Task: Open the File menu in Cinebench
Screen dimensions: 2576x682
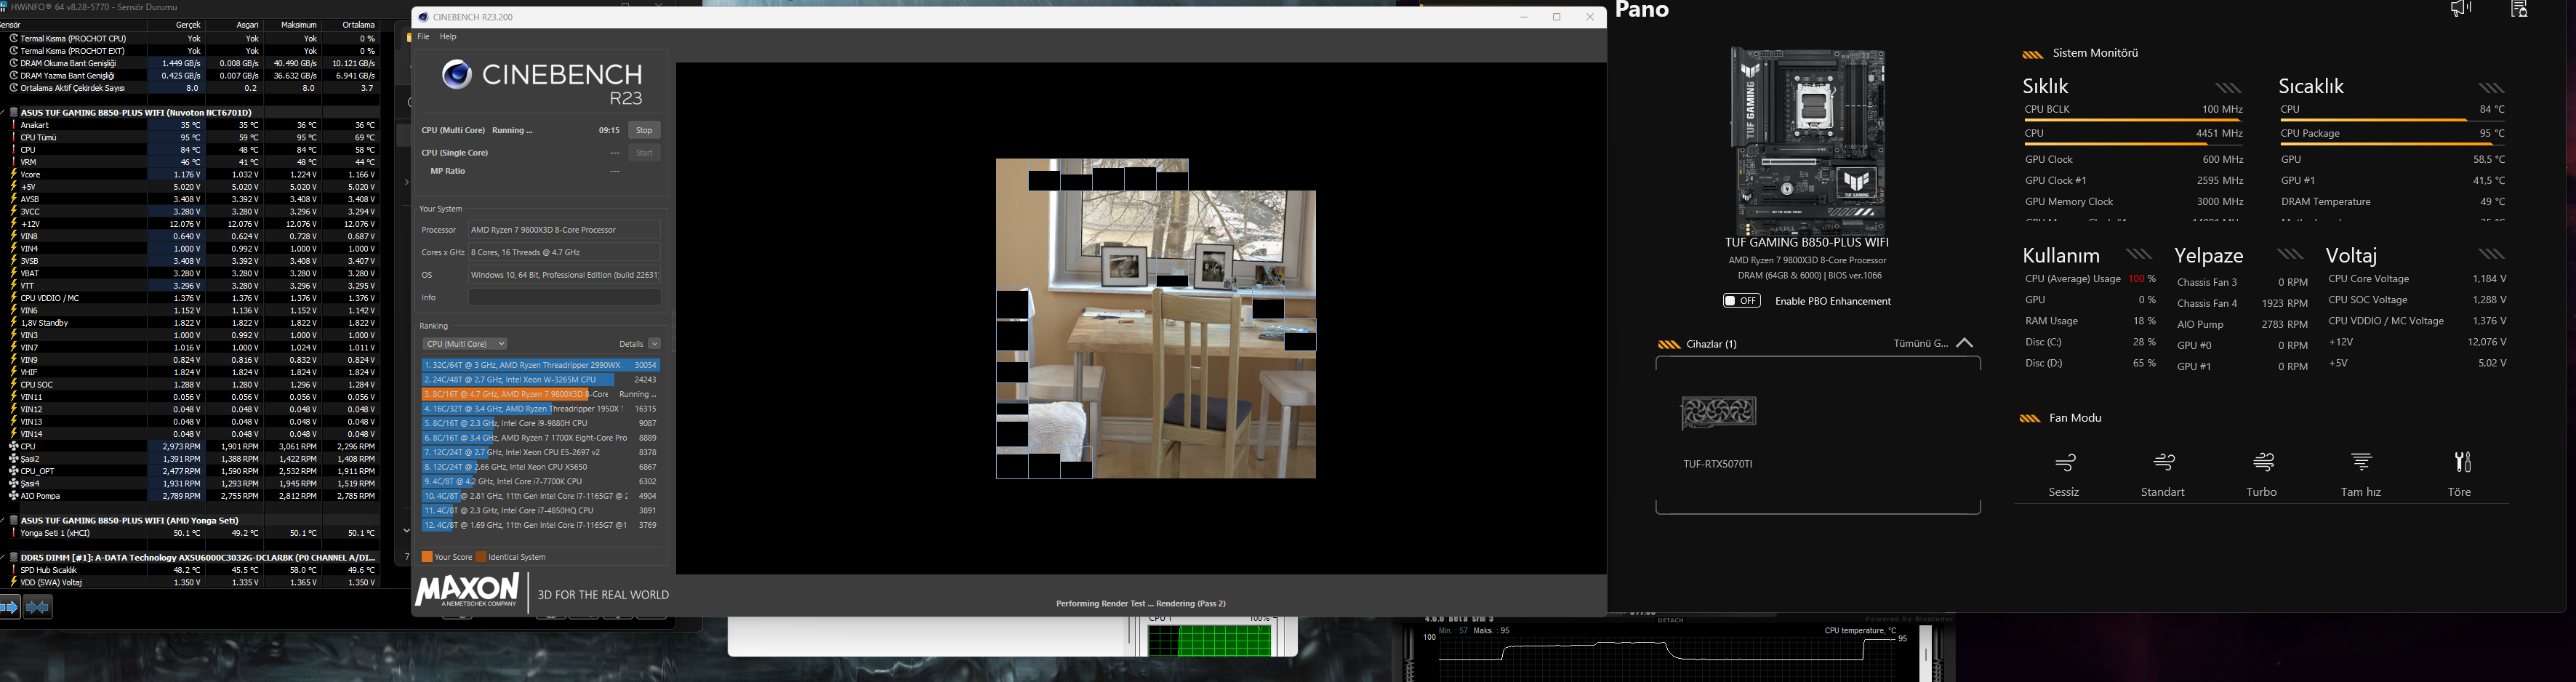Action: pyautogui.click(x=423, y=37)
